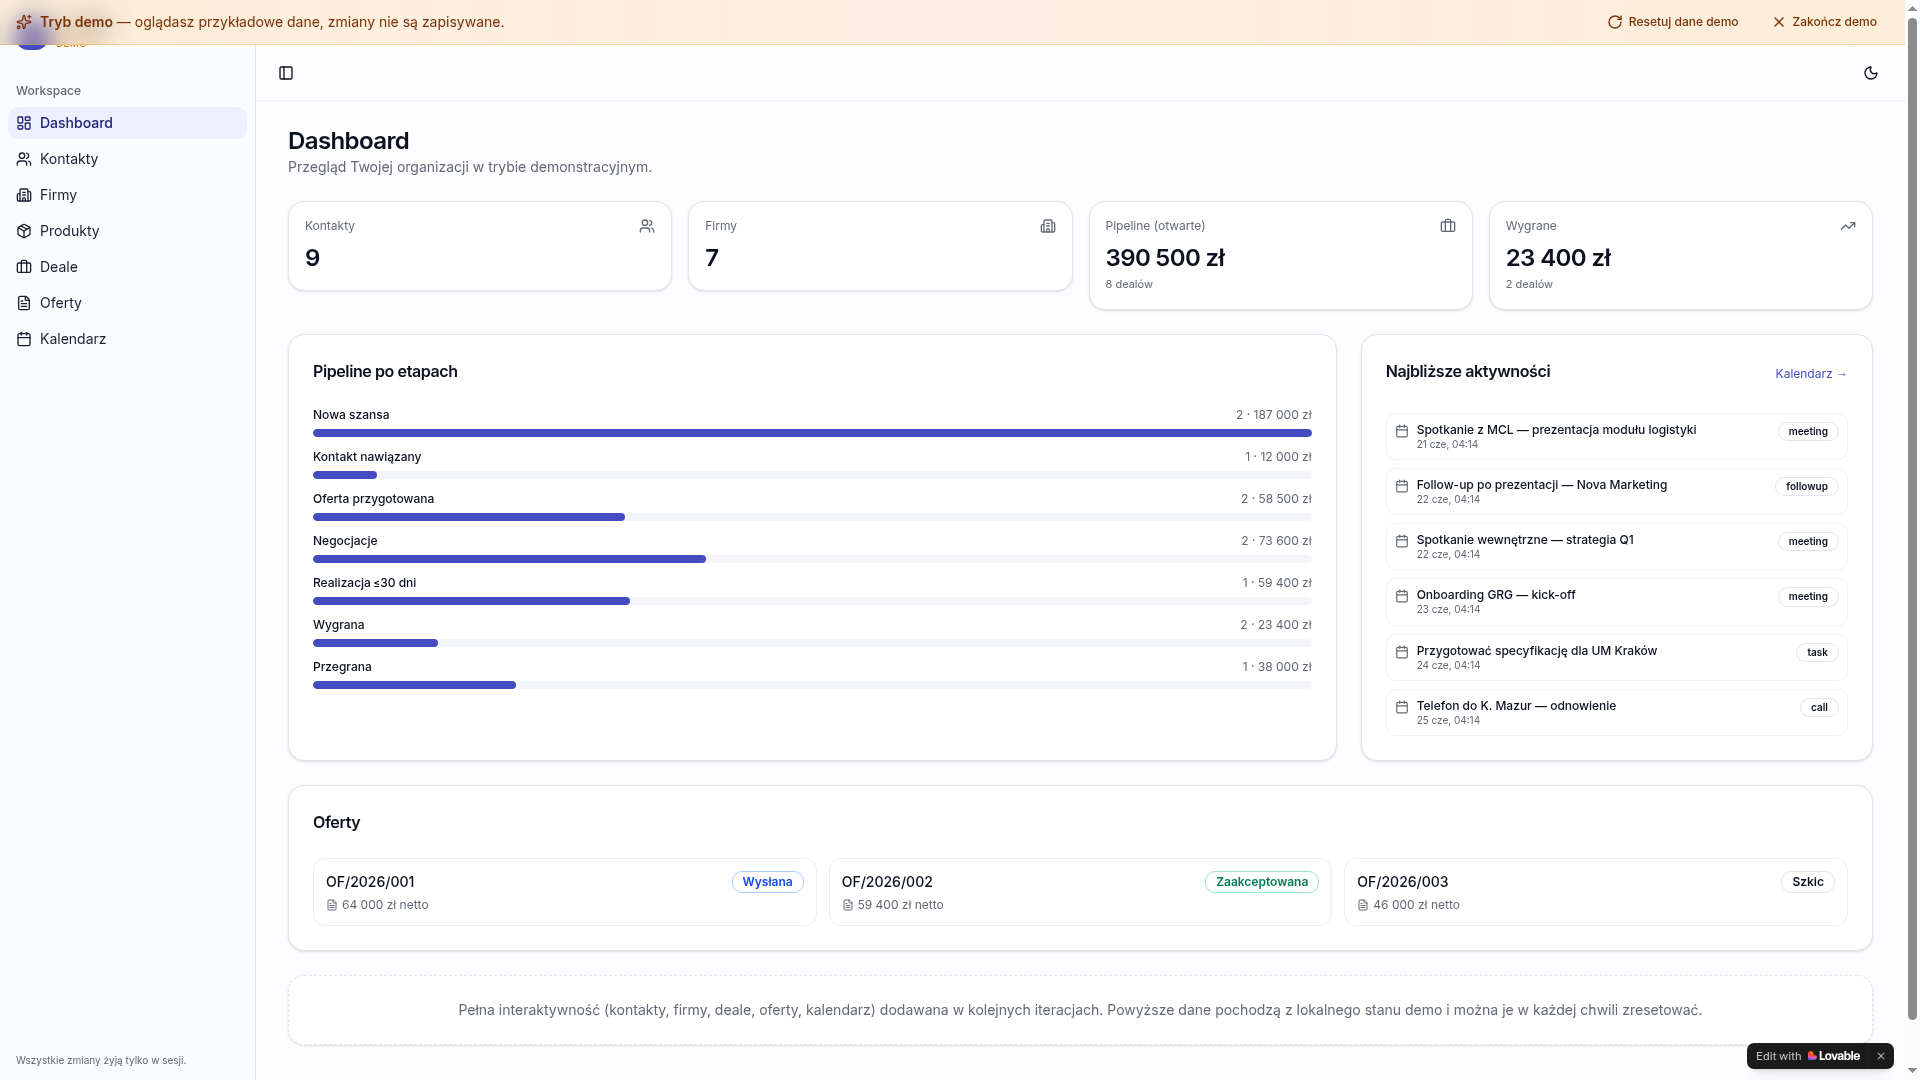This screenshot has height=1080, width=1920.
Task: Open offer OF/2026/002 card
Action: 1080,892
